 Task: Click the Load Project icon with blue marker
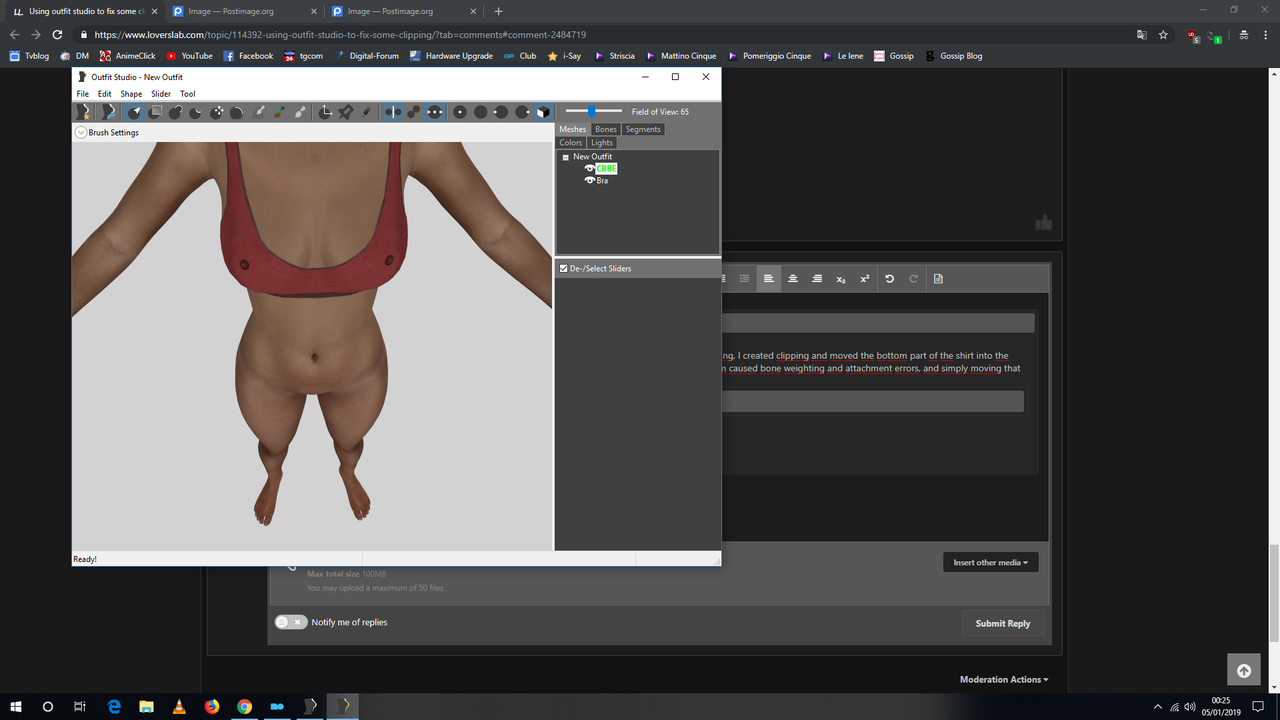click(109, 112)
